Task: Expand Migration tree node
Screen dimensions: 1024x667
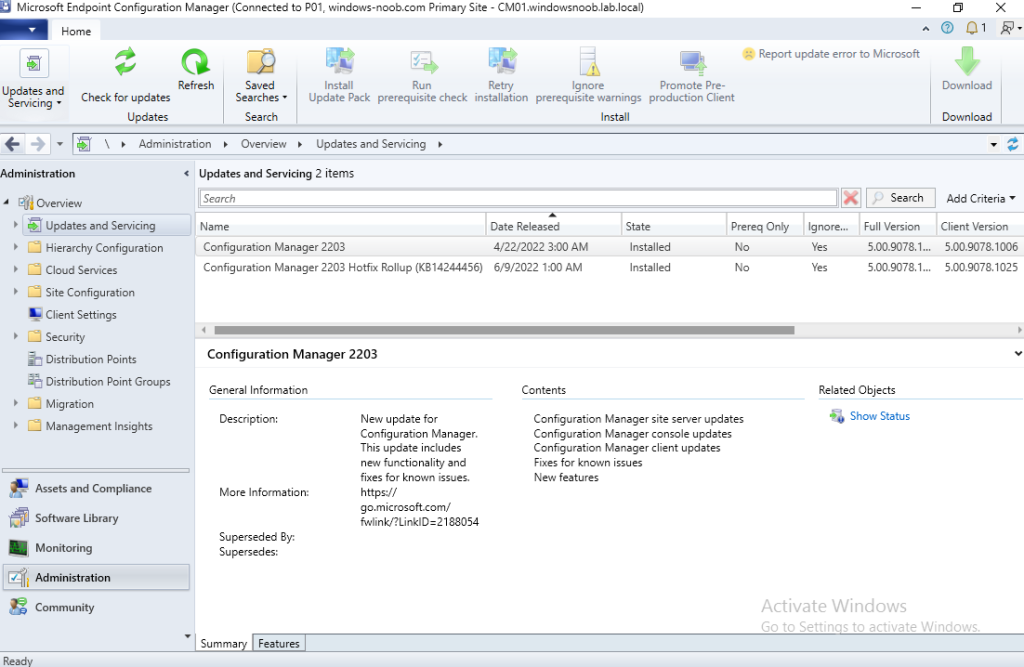Action: (x=16, y=403)
